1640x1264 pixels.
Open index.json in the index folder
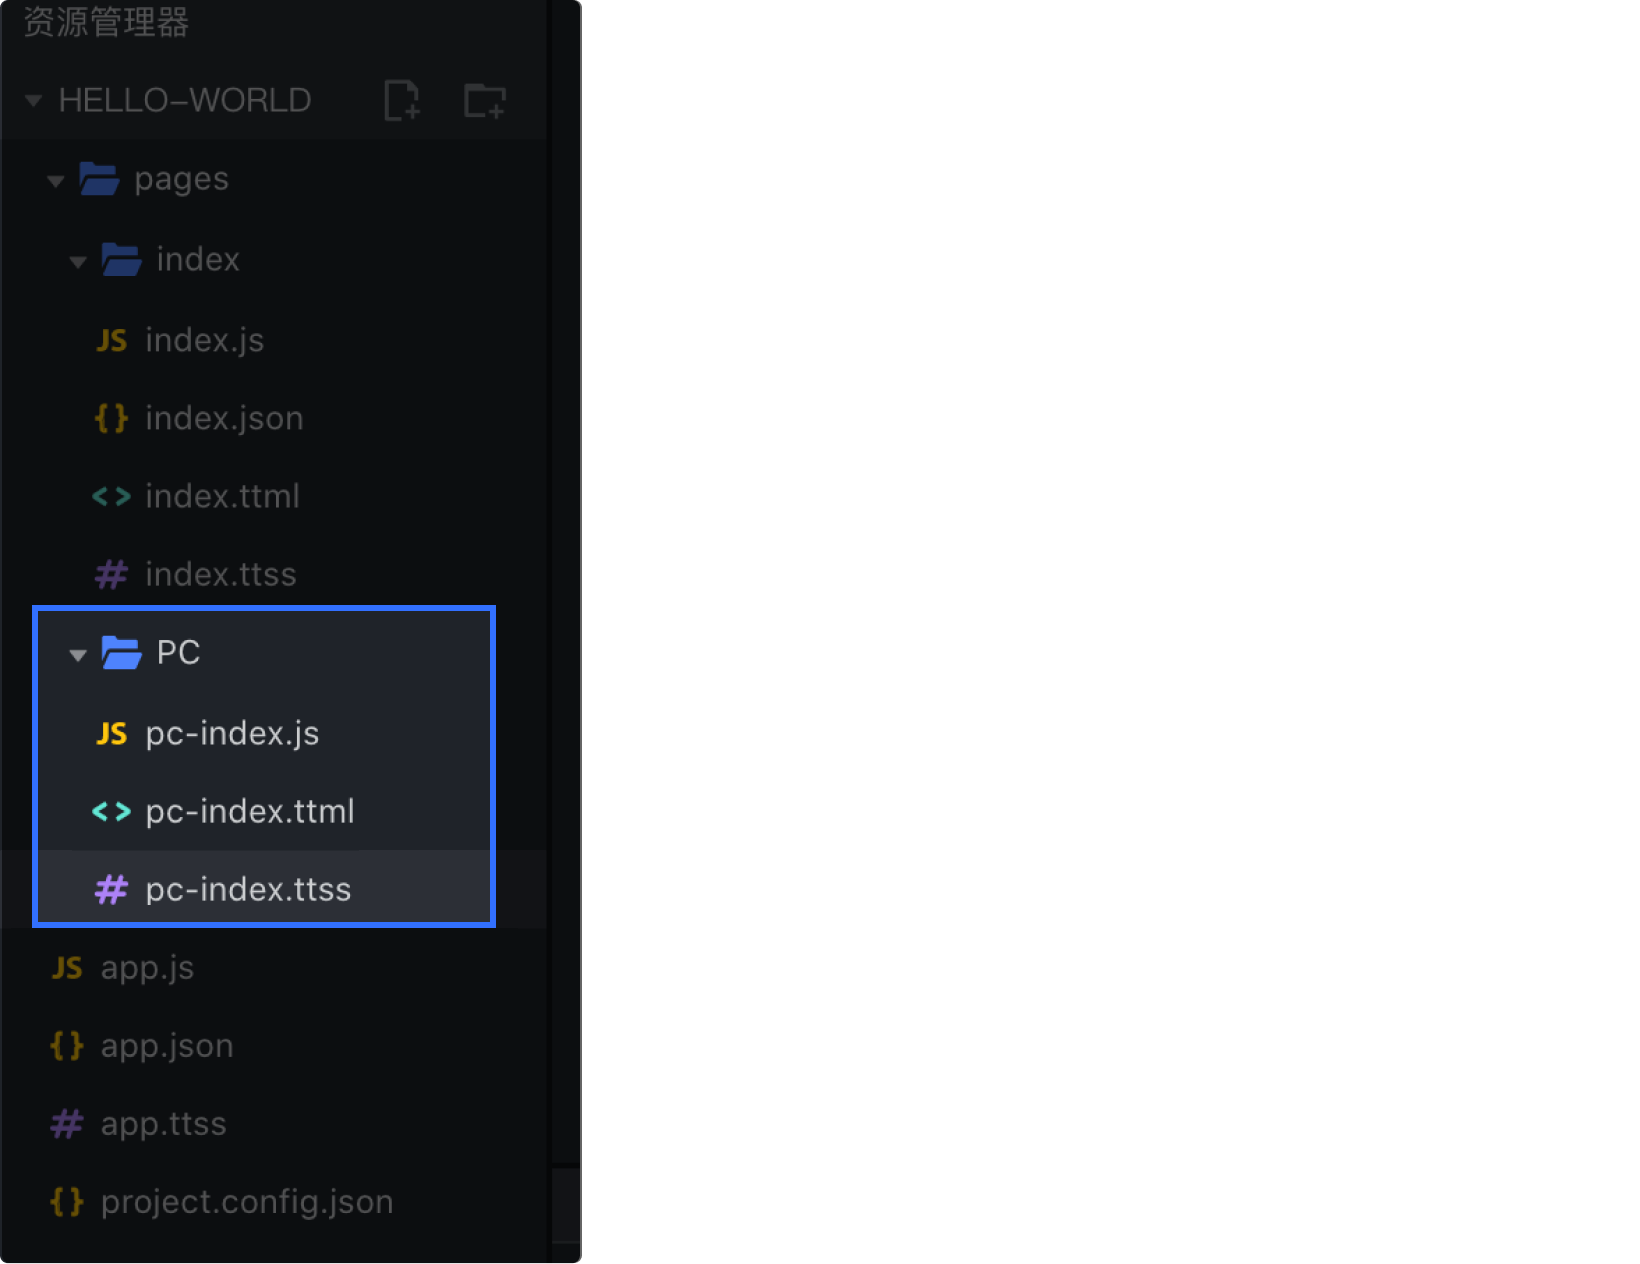[x=223, y=418]
